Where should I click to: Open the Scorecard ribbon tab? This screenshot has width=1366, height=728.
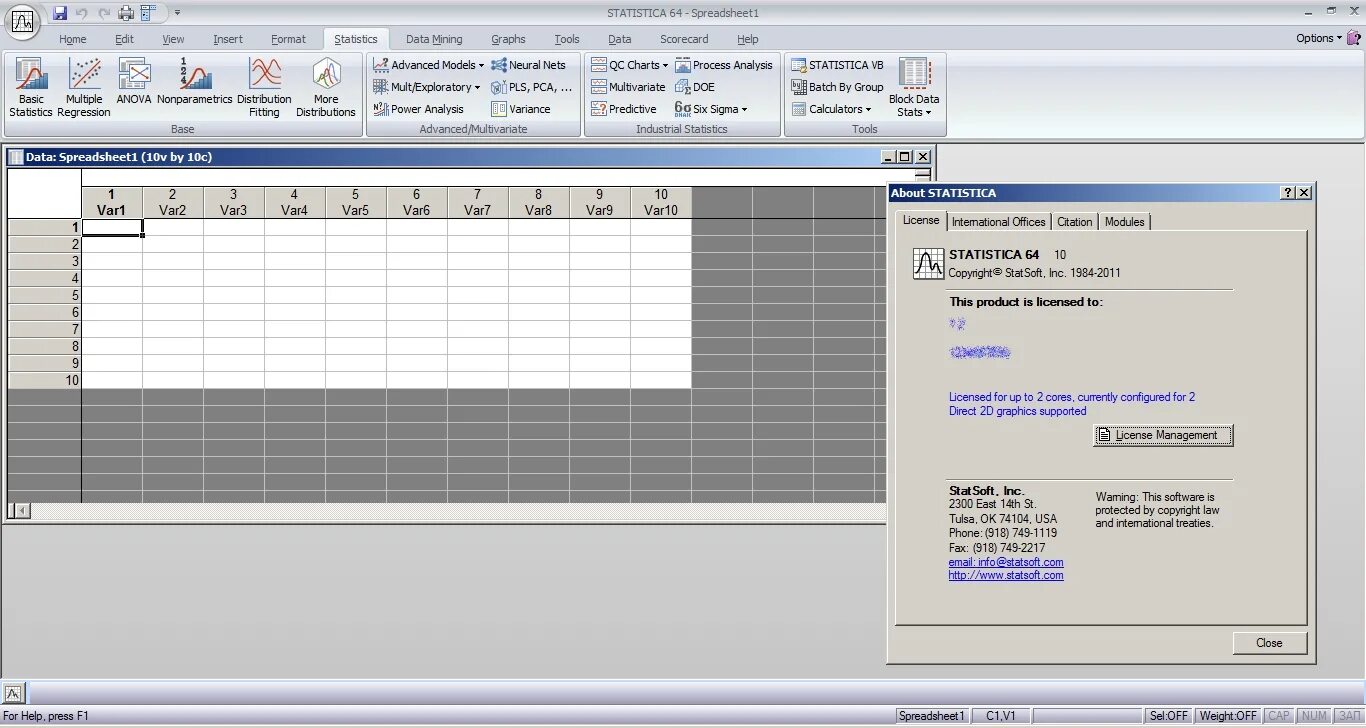point(684,39)
